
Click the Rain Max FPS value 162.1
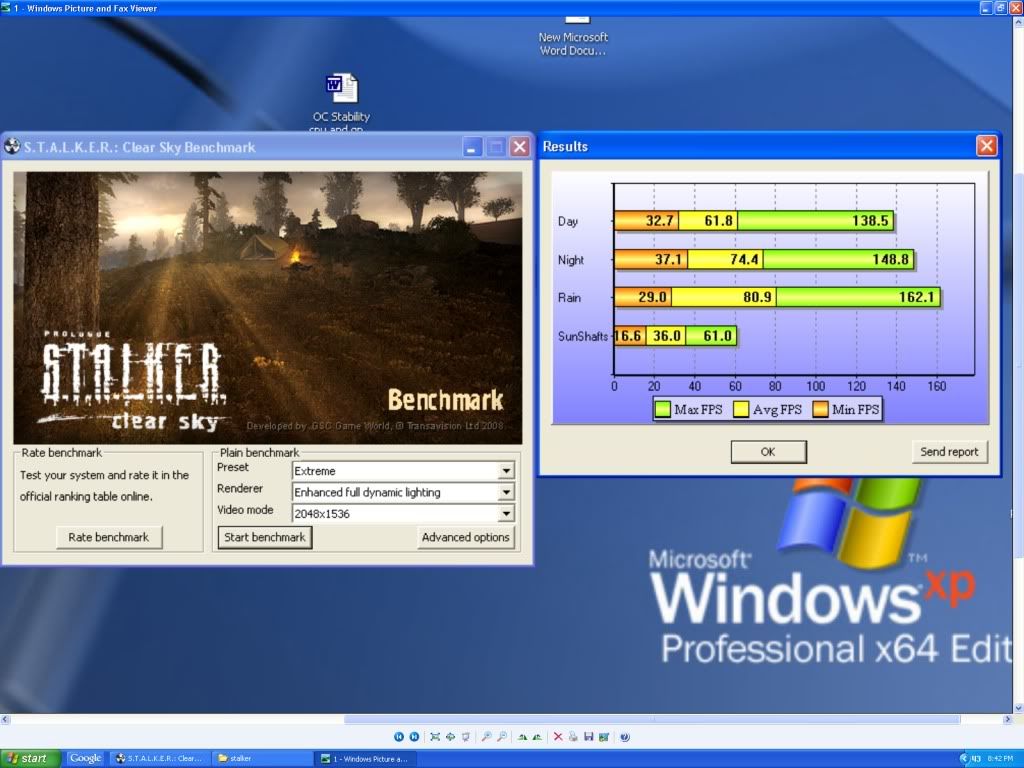pyautogui.click(x=916, y=297)
